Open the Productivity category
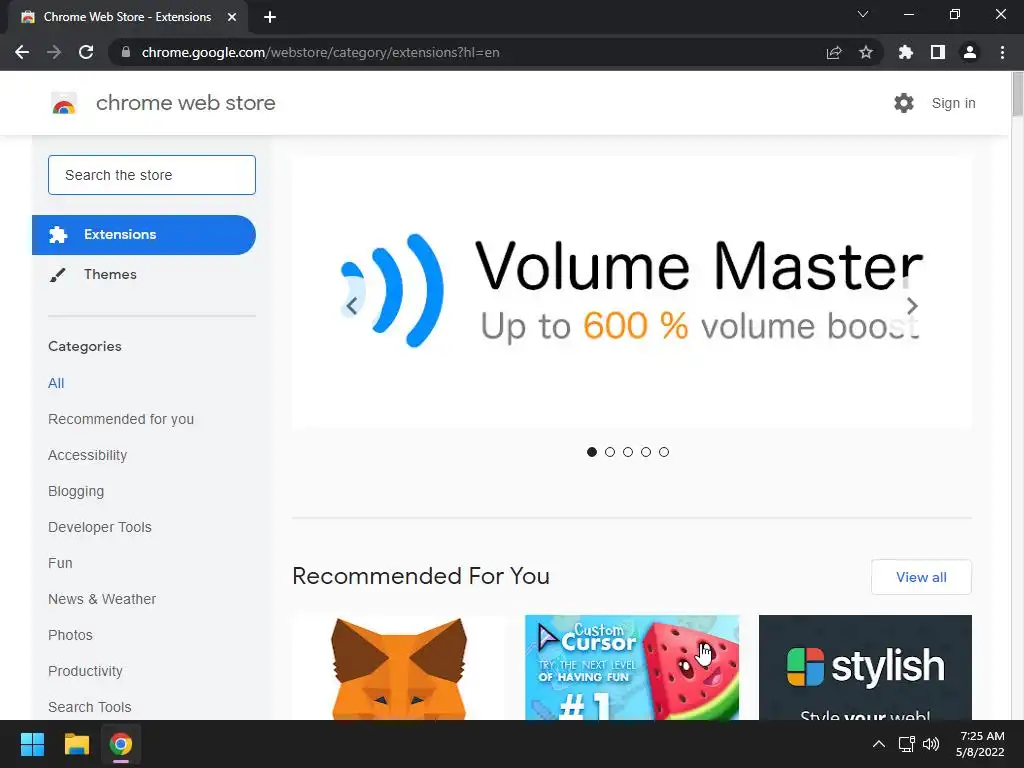 click(x=85, y=671)
